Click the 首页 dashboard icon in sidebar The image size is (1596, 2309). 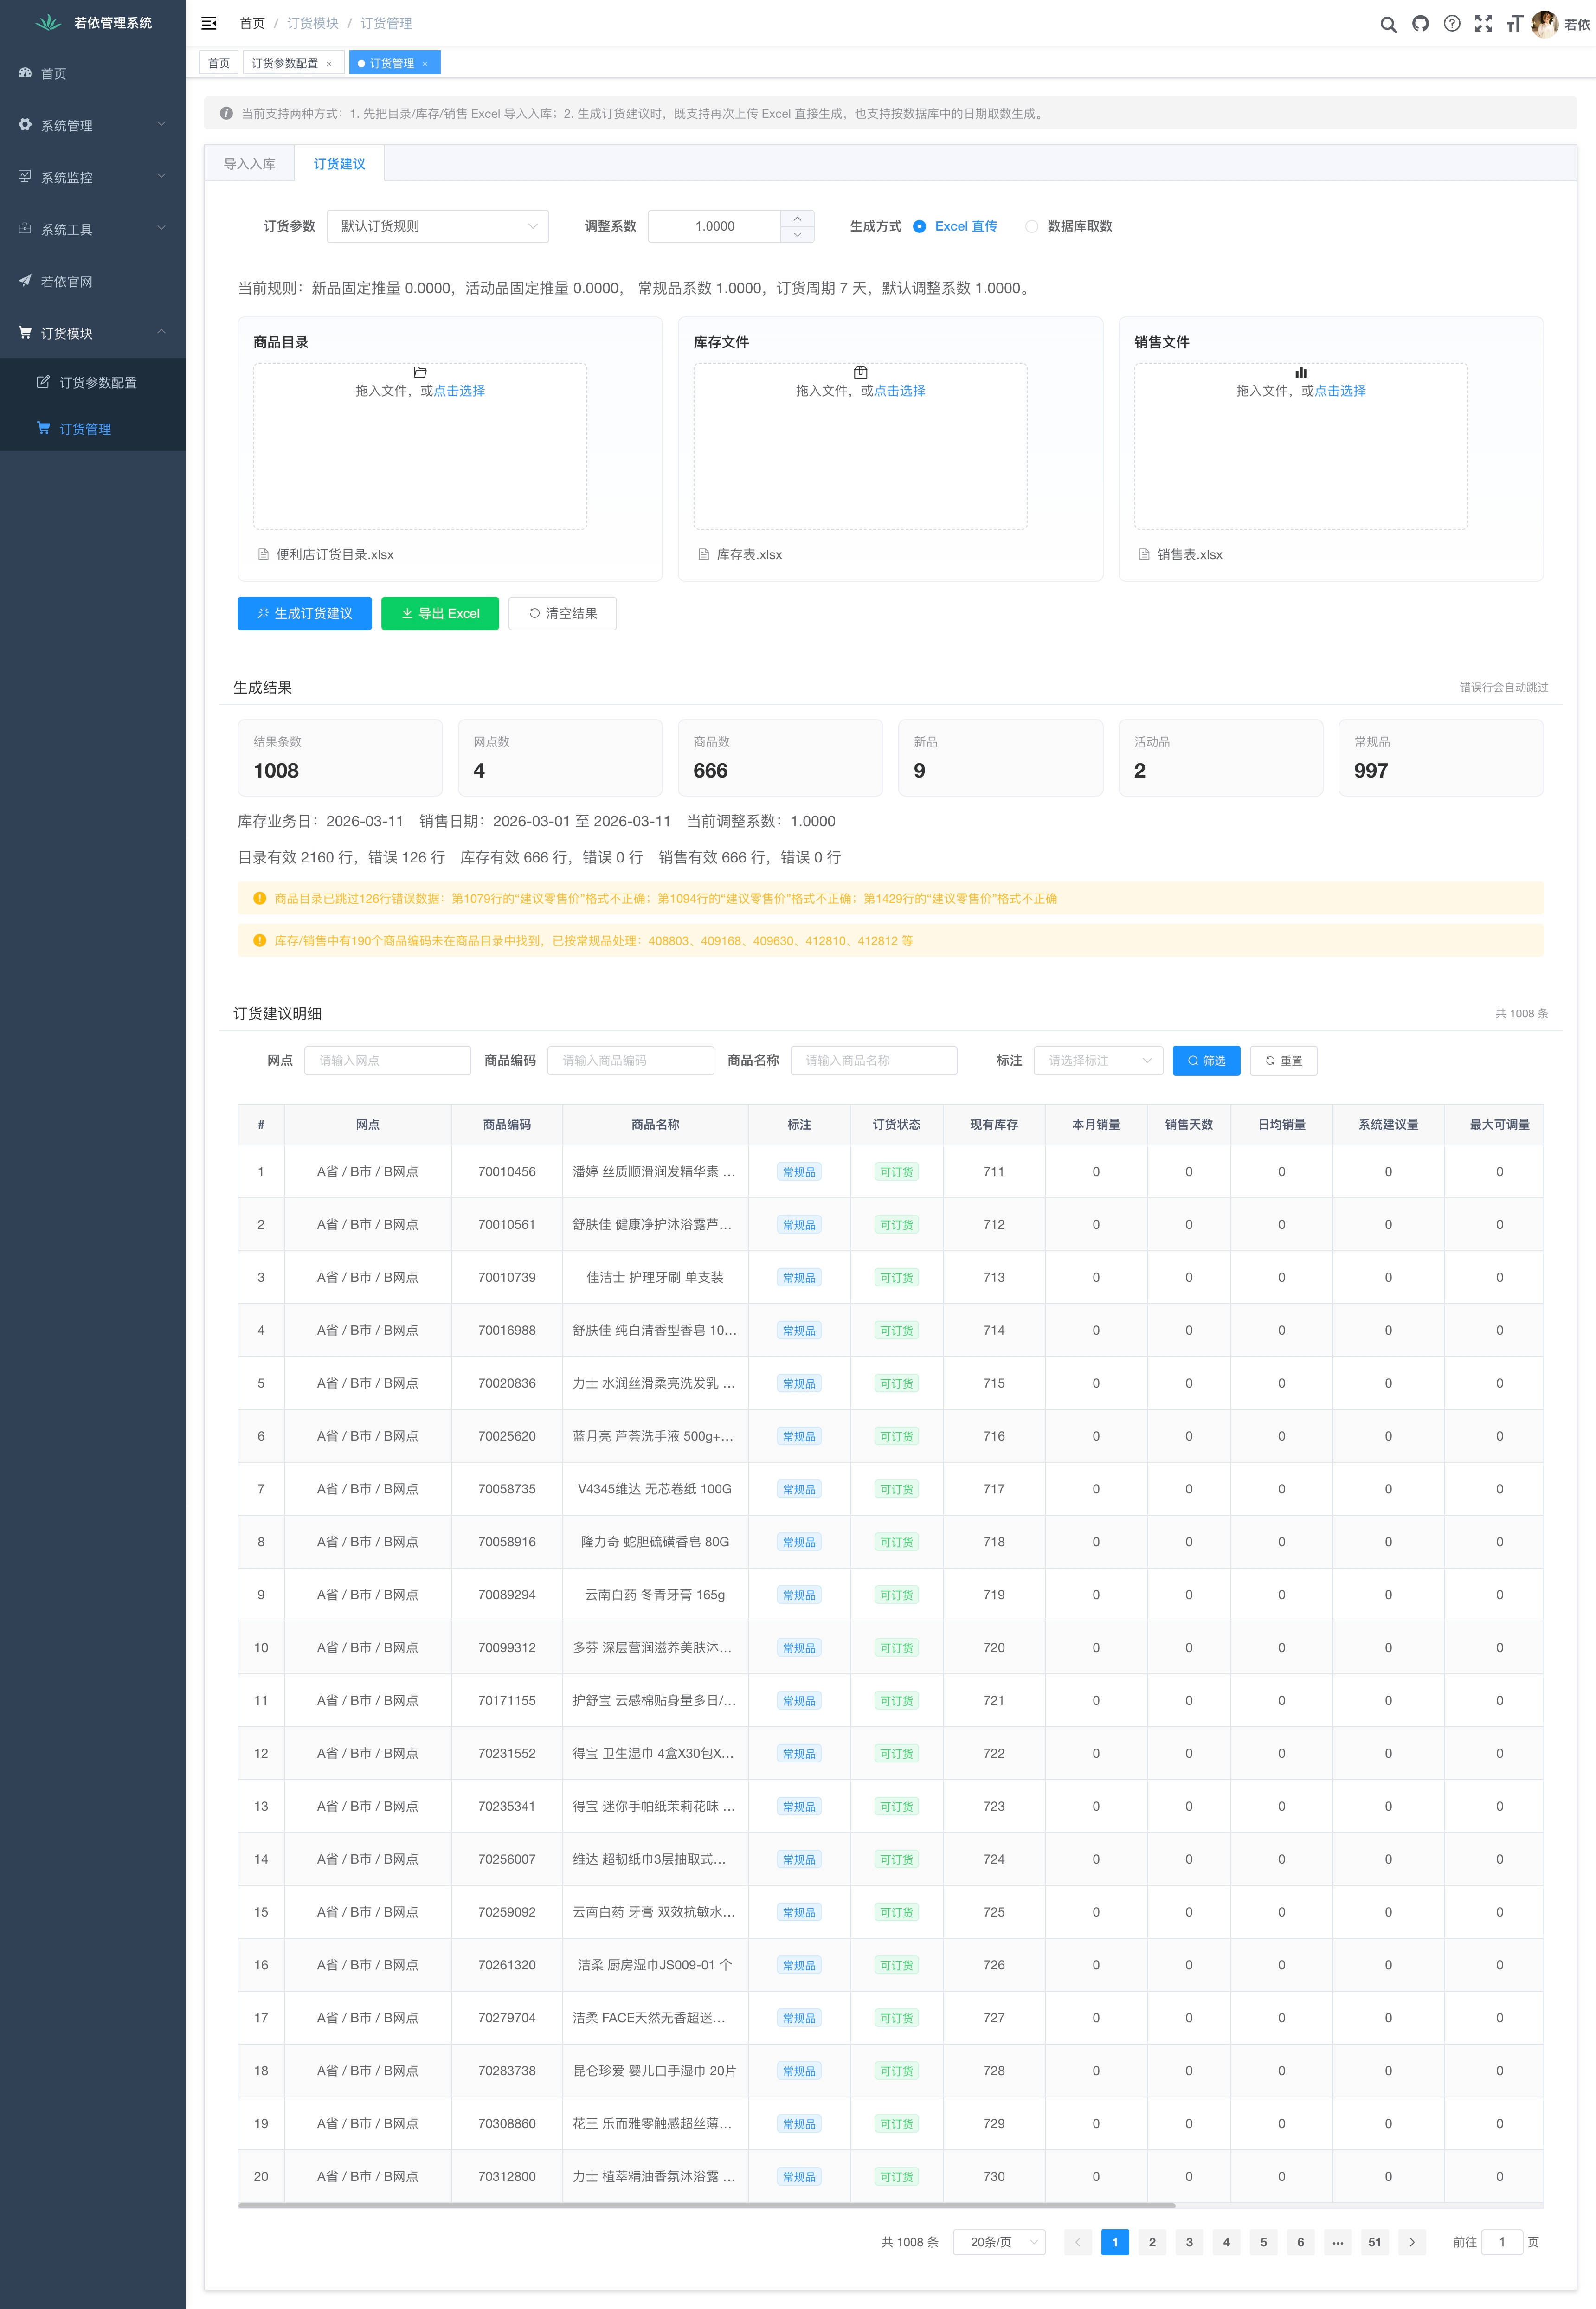point(25,73)
